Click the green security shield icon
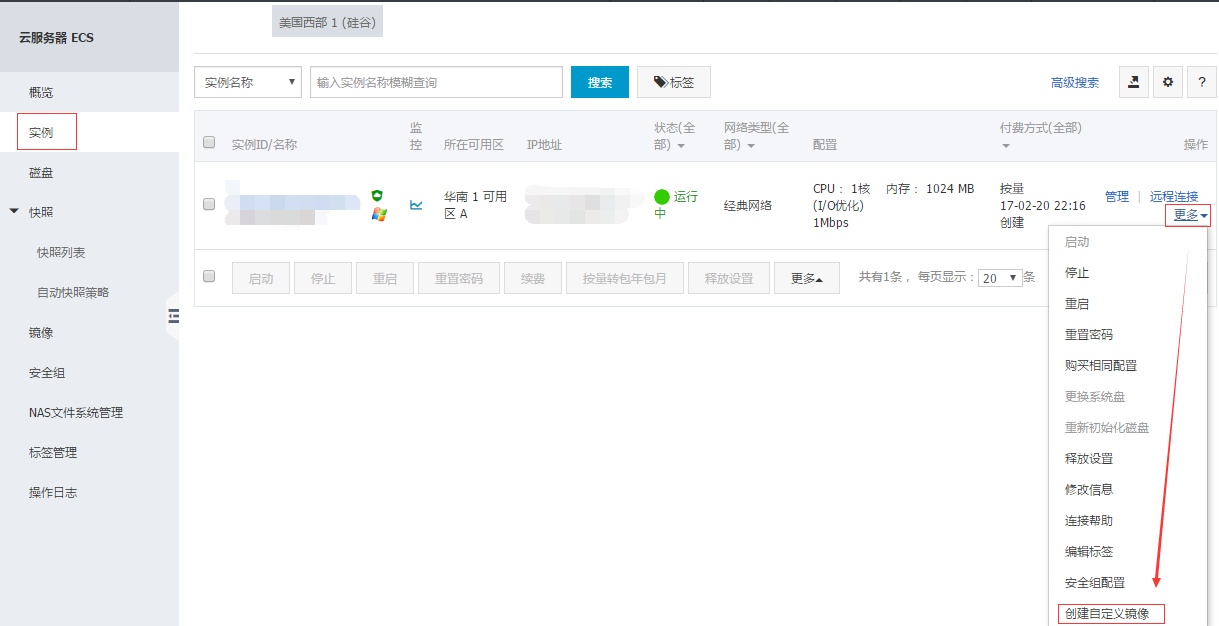The height and width of the screenshot is (626, 1219). (377, 196)
